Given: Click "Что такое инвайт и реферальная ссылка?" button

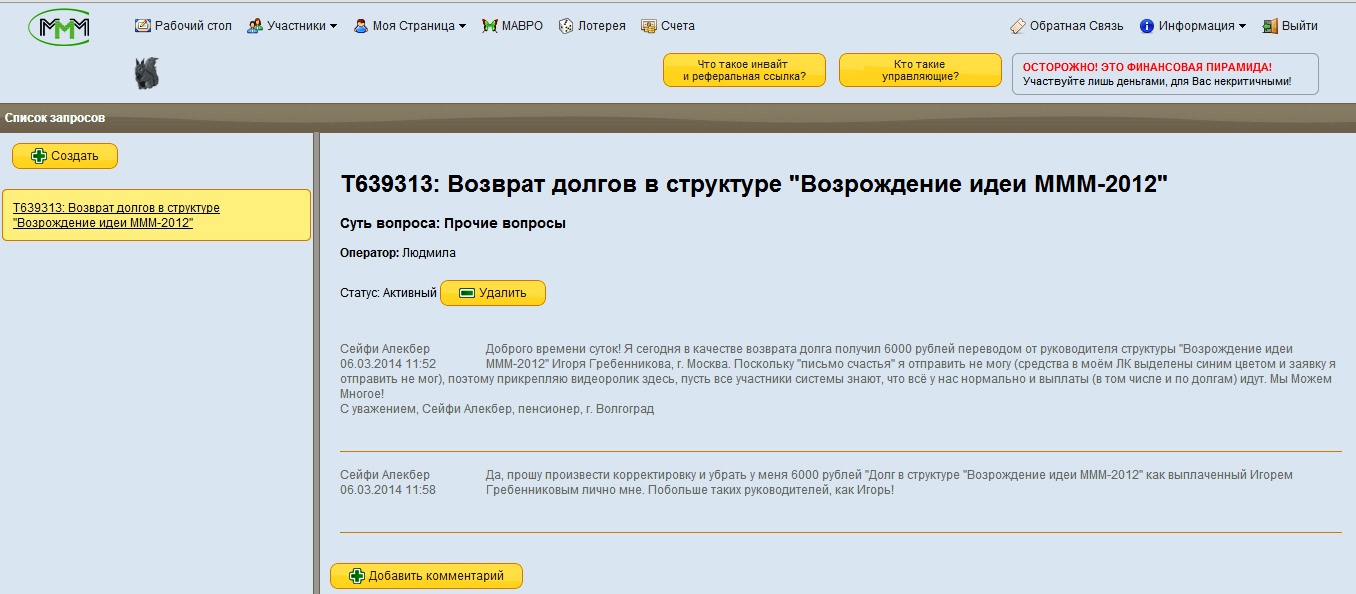Looking at the screenshot, I should (744, 70).
